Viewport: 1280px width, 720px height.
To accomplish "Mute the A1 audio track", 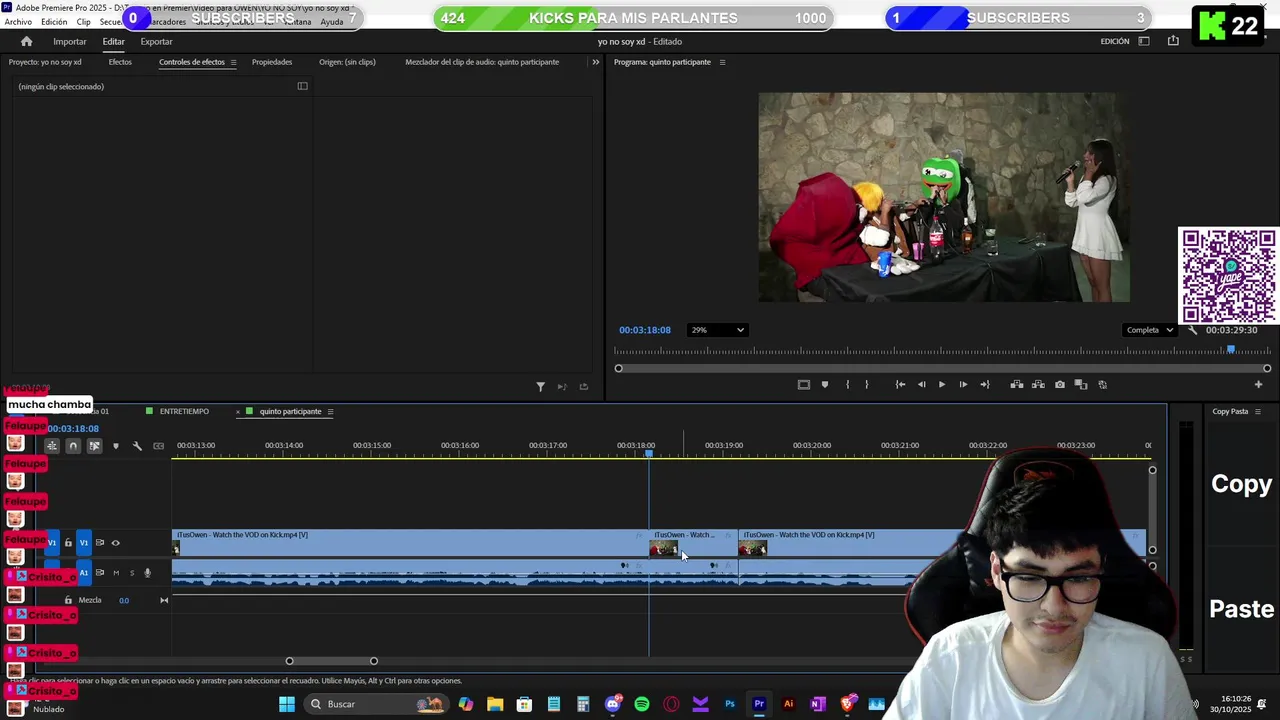I will pyautogui.click(x=116, y=573).
